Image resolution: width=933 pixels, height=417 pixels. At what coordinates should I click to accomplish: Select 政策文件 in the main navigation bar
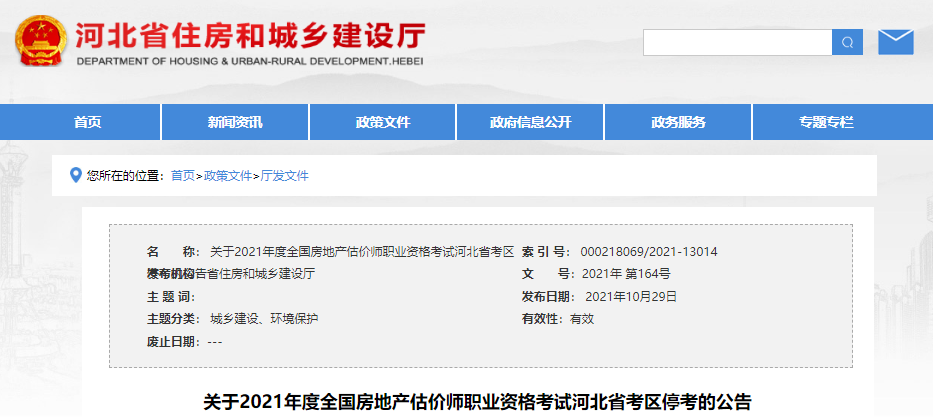click(383, 122)
